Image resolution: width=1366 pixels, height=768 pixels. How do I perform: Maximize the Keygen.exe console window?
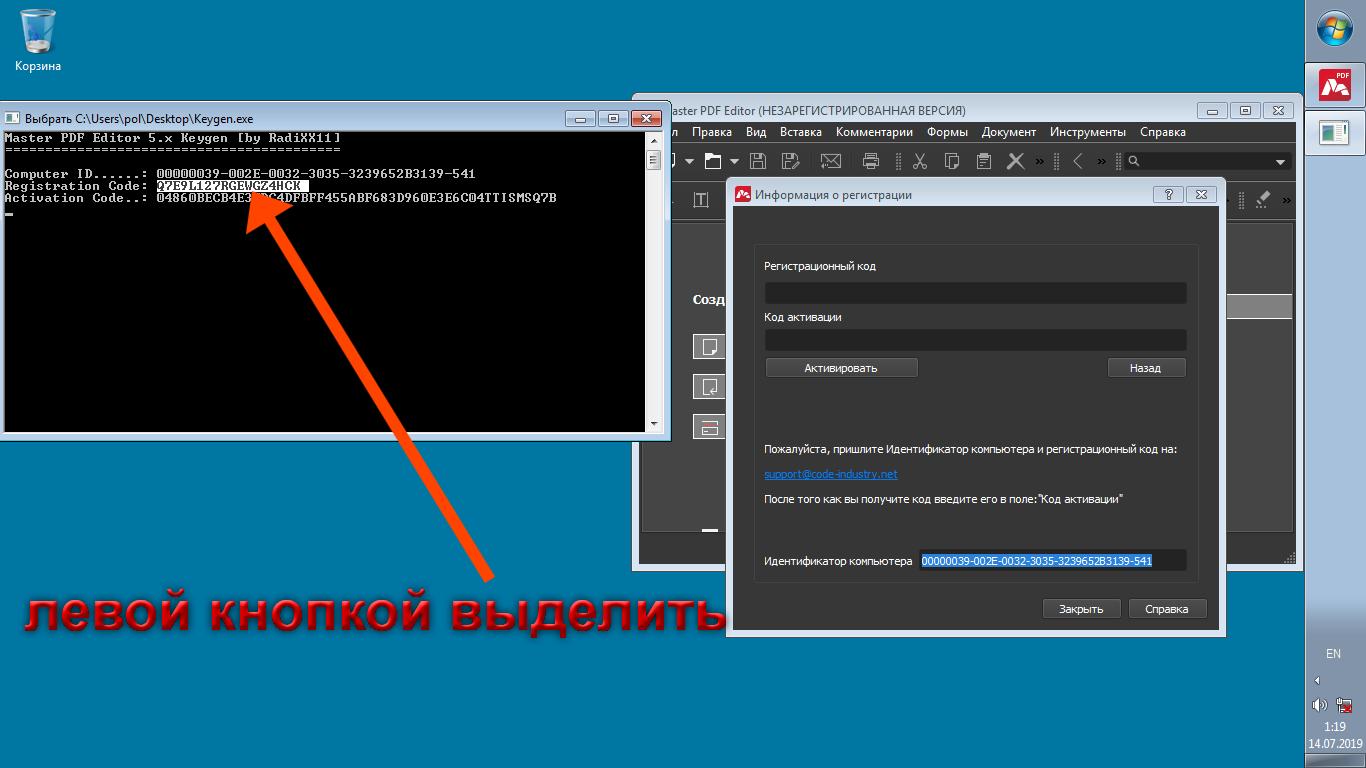pyautogui.click(x=613, y=118)
